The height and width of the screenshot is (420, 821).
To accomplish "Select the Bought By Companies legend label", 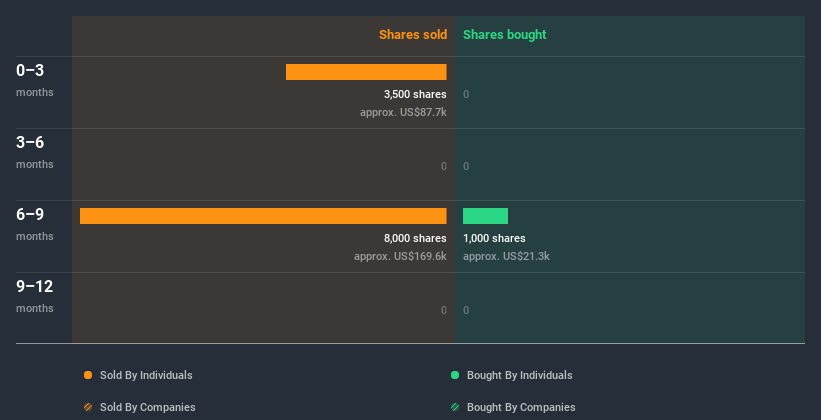I will [x=521, y=407].
